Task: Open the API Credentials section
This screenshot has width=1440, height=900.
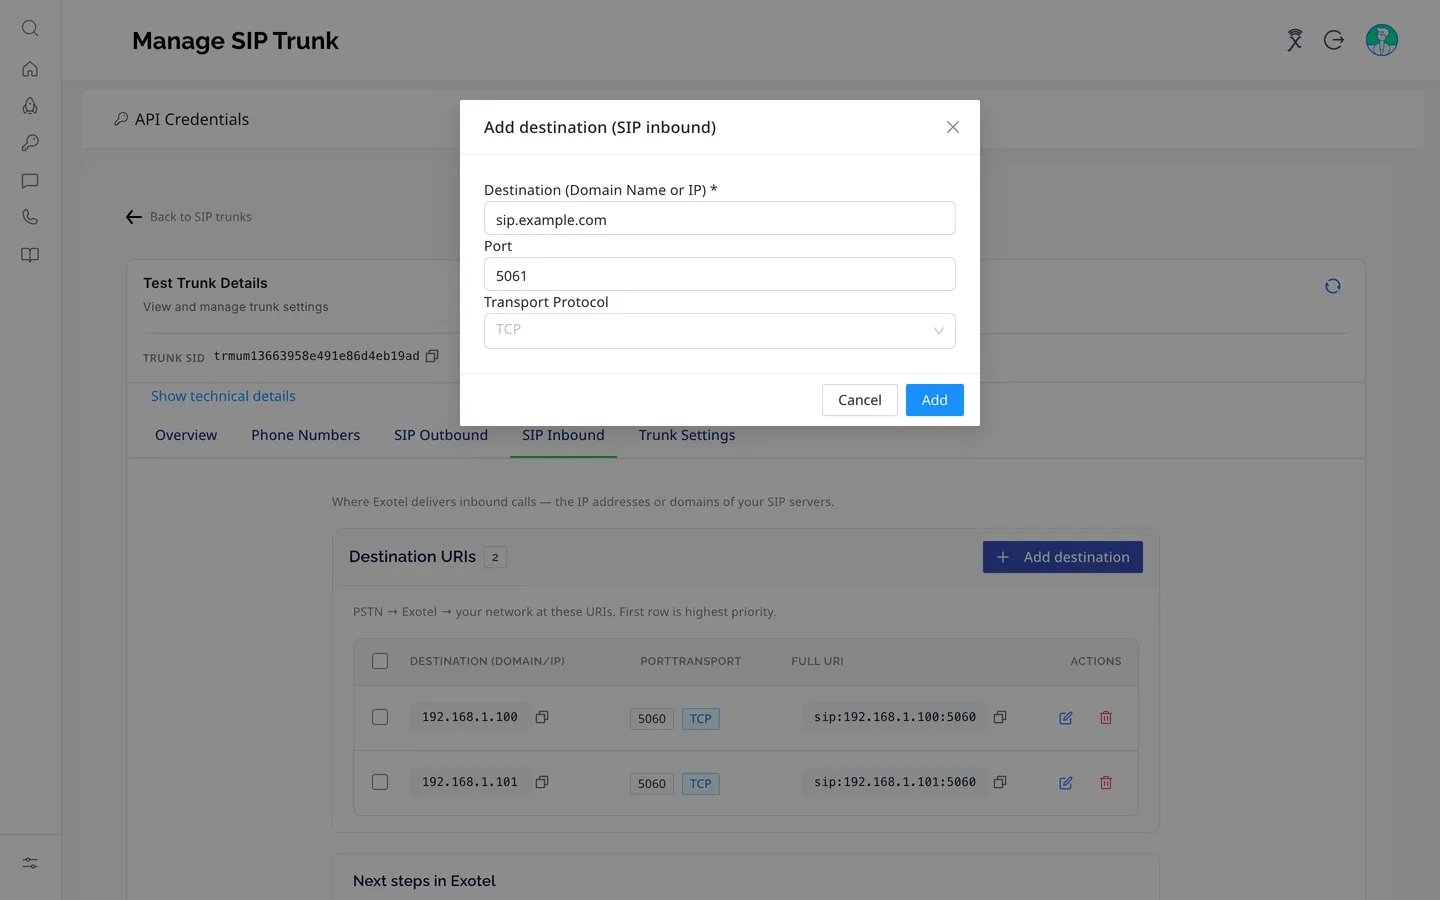Action: pos(181,119)
